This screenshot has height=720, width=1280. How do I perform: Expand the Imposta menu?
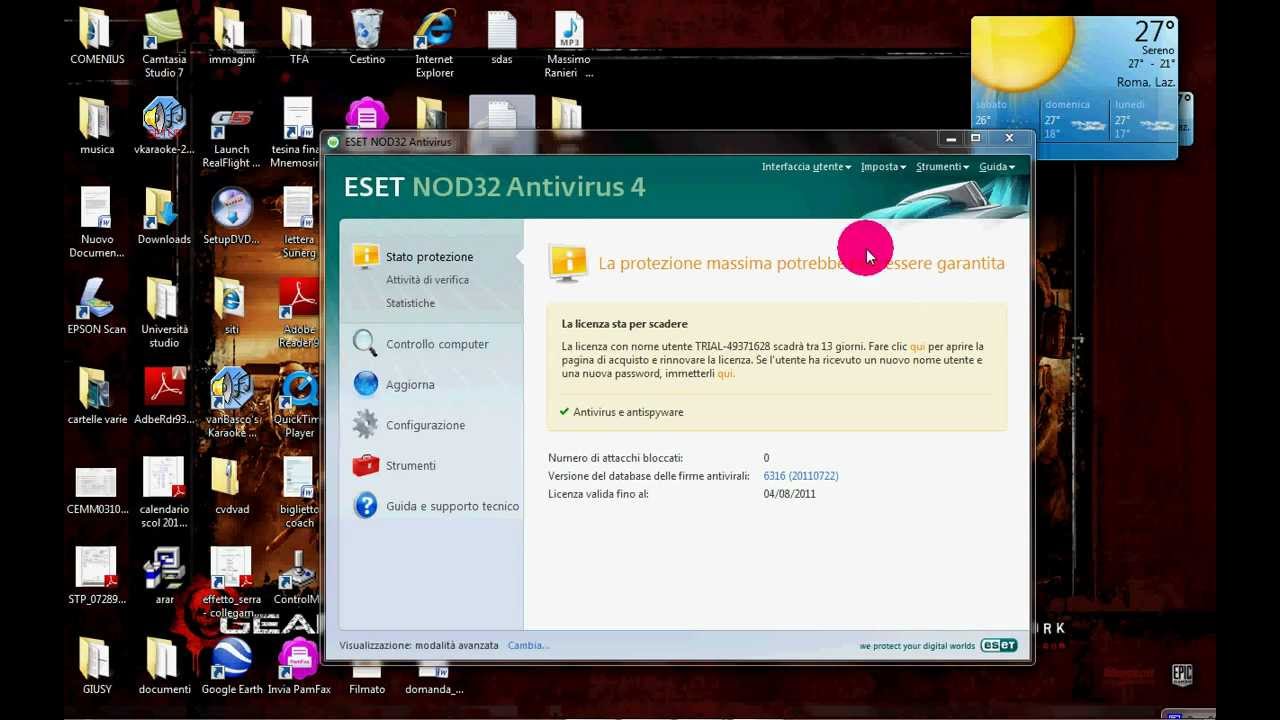point(883,167)
